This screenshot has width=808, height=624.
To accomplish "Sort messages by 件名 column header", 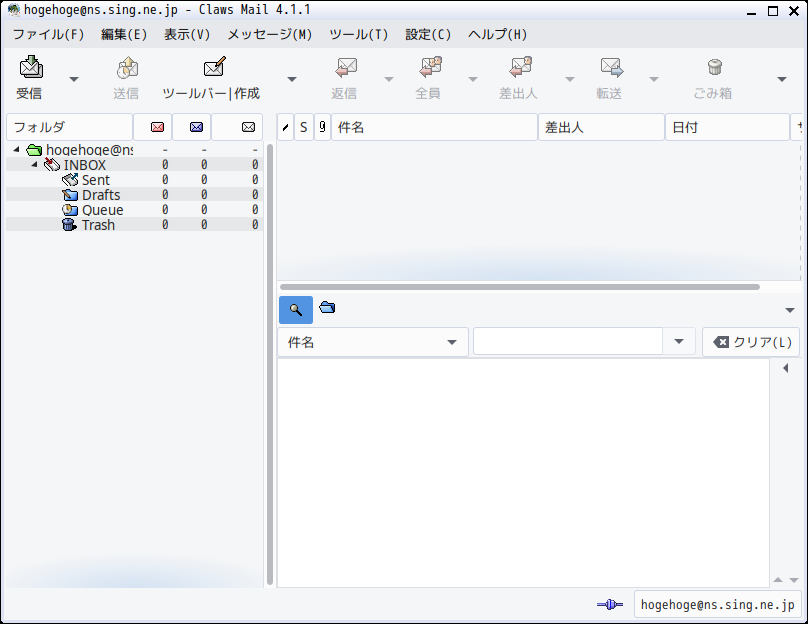I will pyautogui.click(x=434, y=127).
